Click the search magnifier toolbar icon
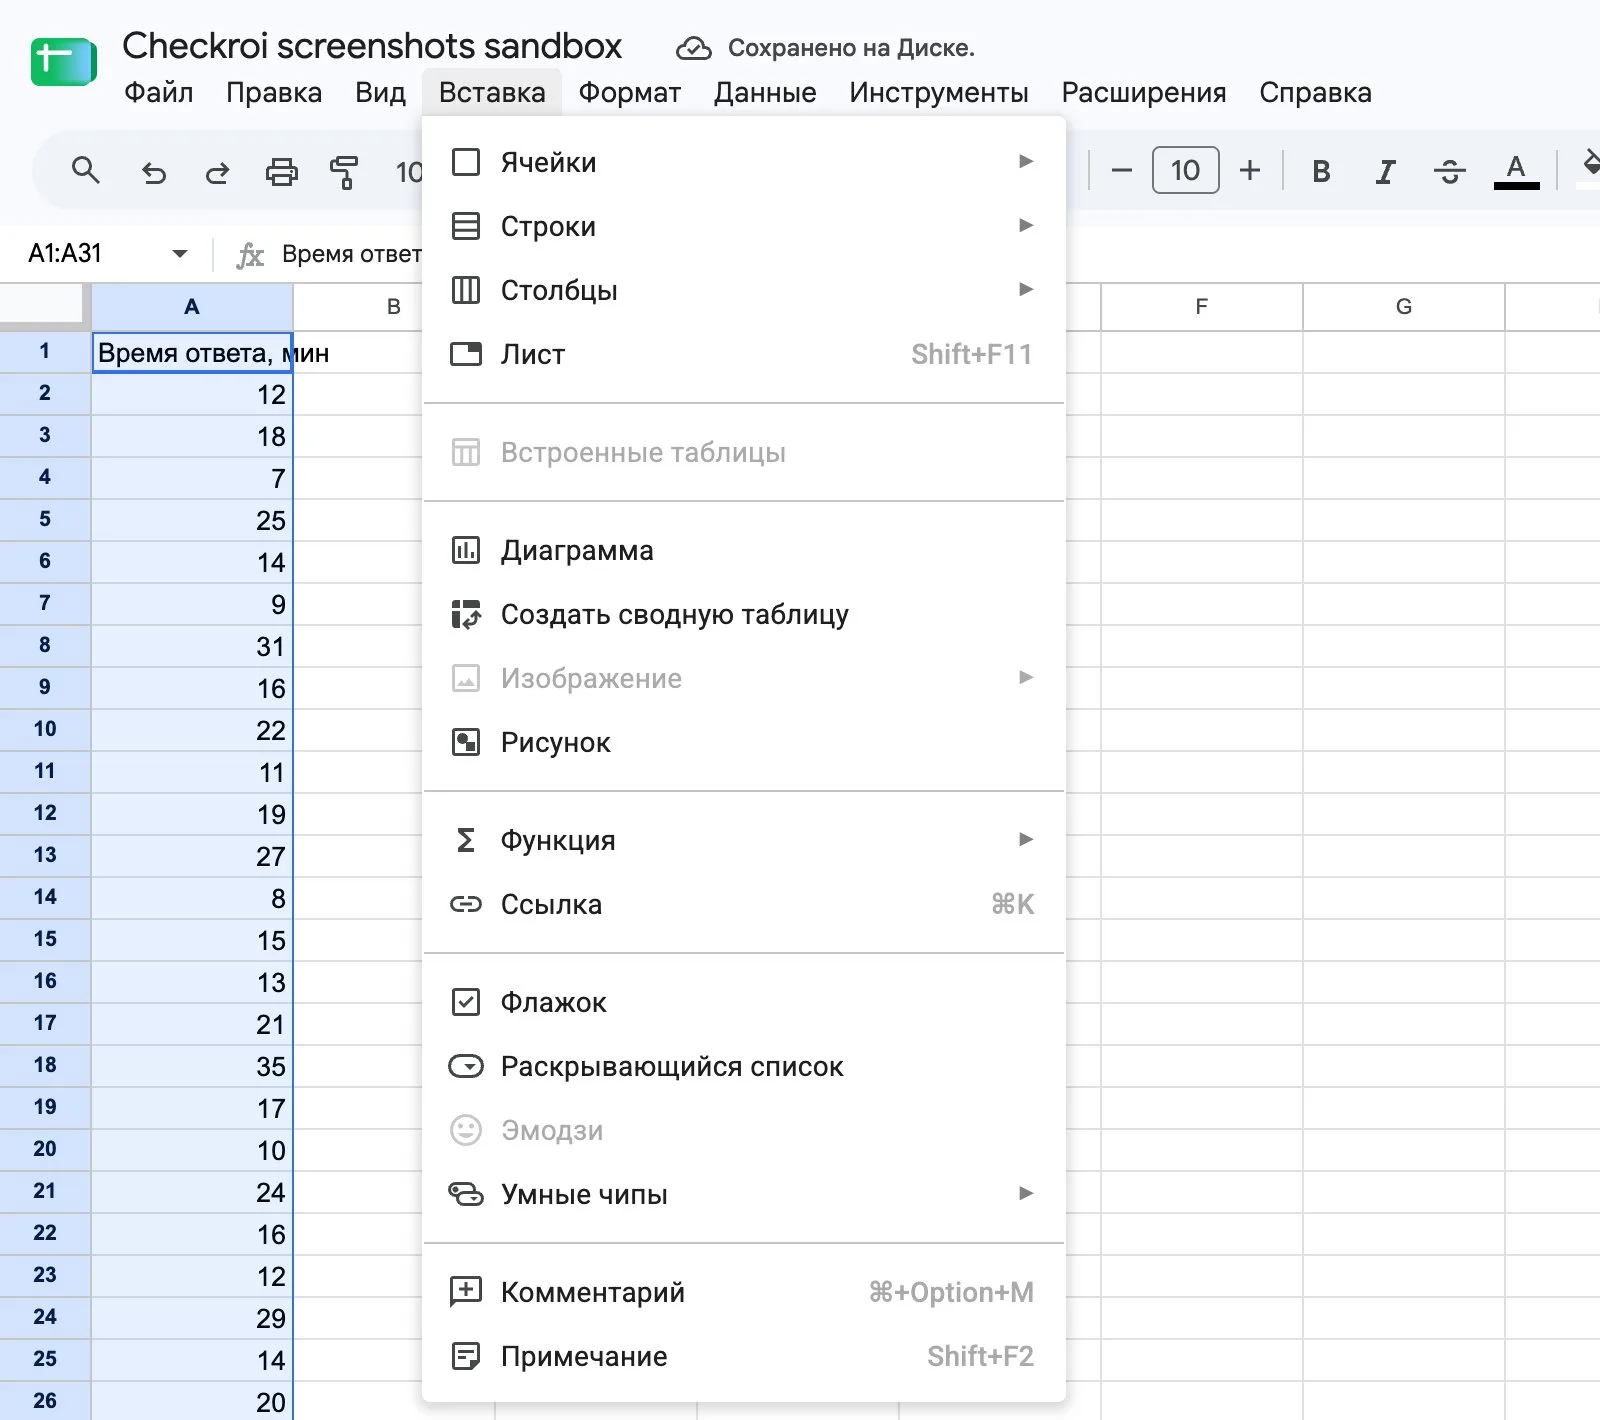Viewport: 1600px width, 1420px height. [86, 171]
